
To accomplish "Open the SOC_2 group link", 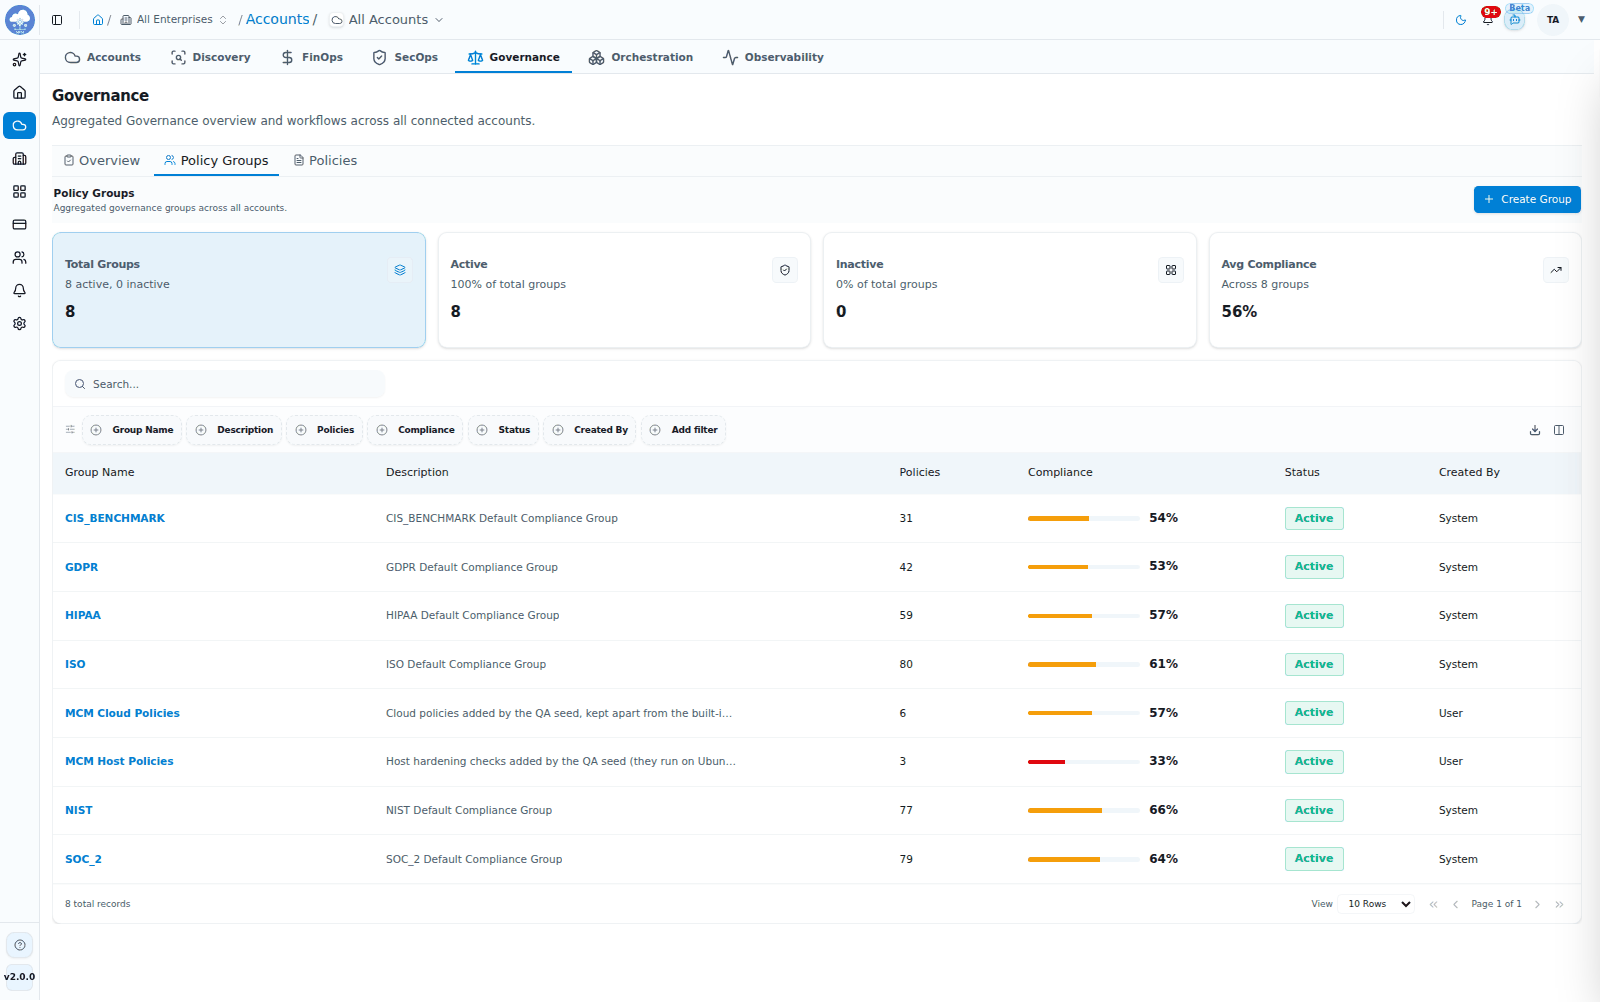I will [83, 860].
